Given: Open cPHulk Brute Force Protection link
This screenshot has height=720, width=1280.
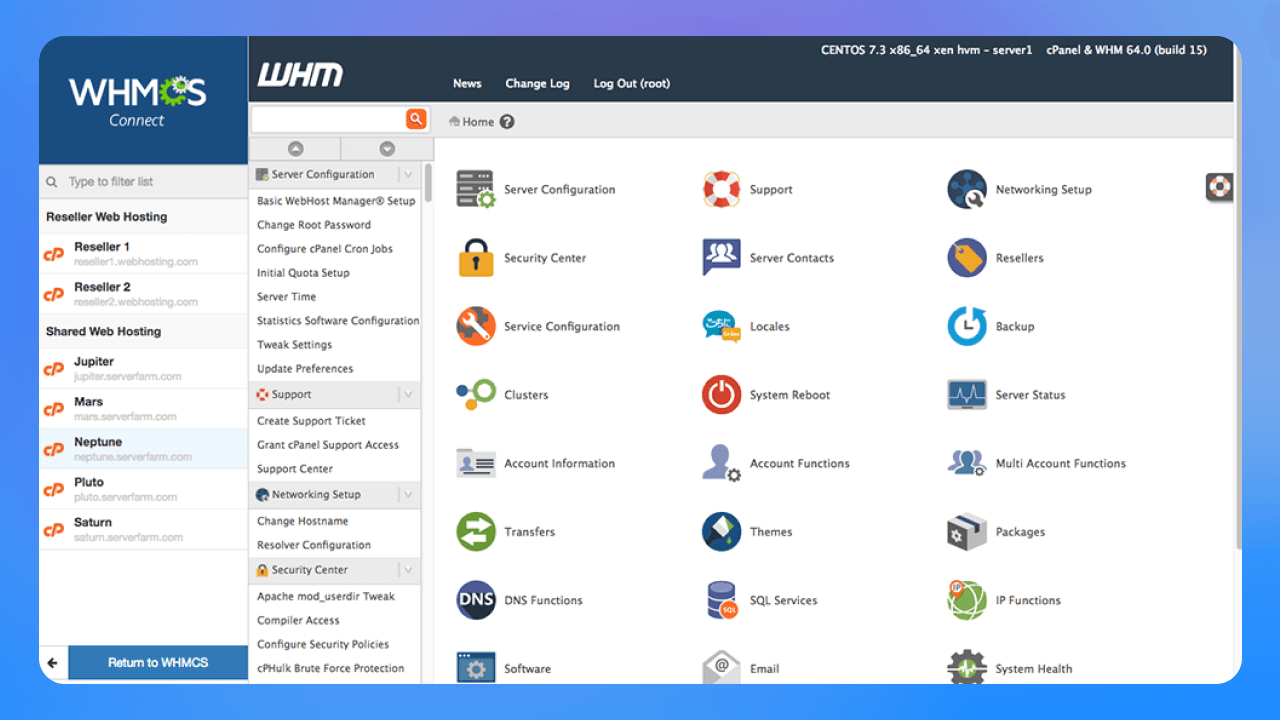Looking at the screenshot, I should point(331,668).
